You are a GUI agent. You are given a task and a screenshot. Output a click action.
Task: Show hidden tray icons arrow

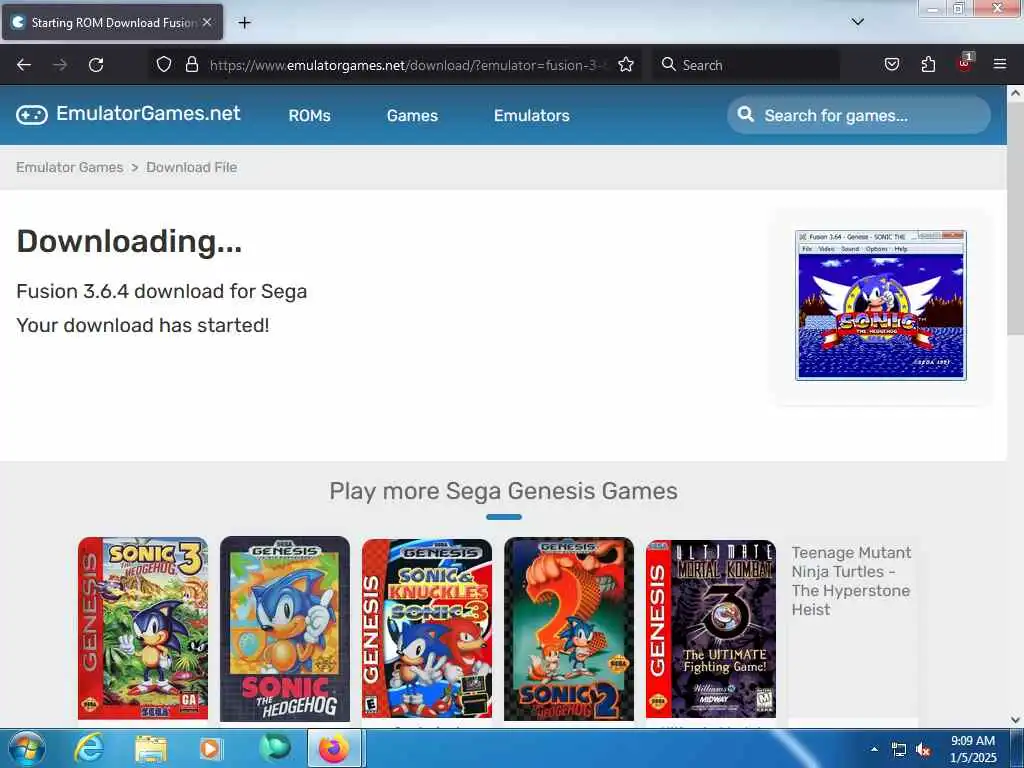coord(874,749)
